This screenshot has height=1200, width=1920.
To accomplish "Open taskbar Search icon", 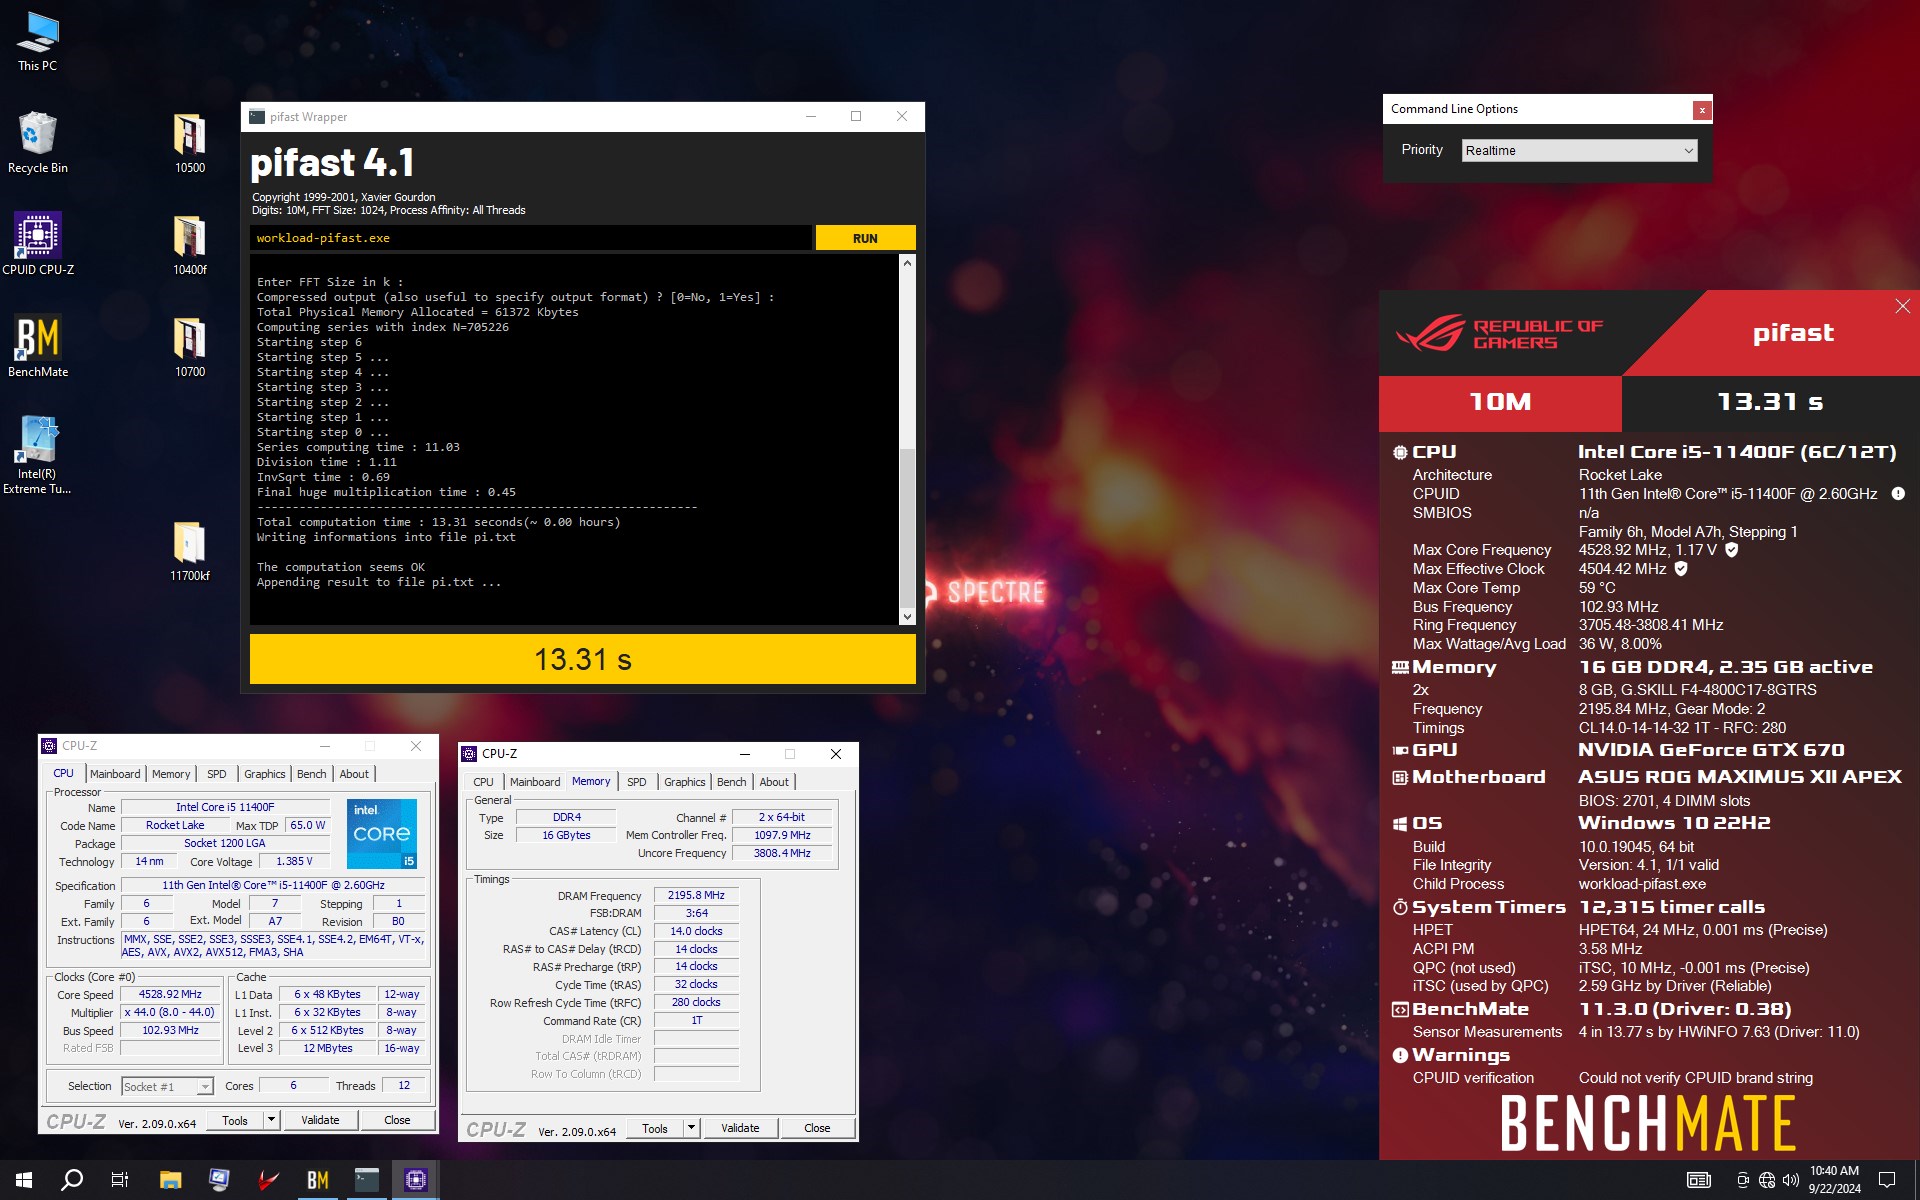I will 72,1180.
